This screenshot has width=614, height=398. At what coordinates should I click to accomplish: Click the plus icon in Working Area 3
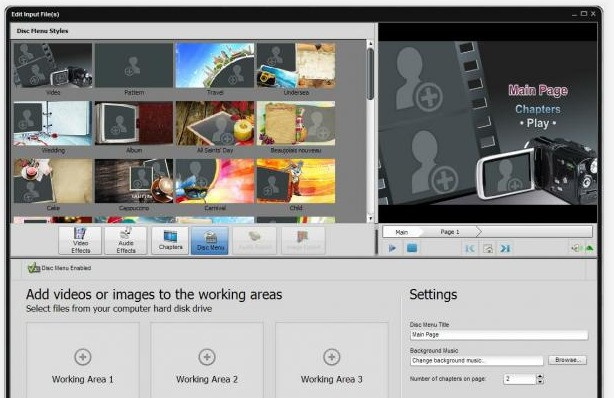click(331, 357)
